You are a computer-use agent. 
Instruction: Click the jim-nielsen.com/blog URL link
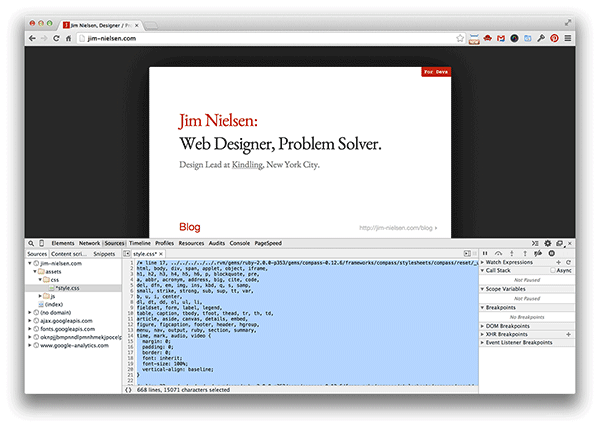(x=398, y=228)
